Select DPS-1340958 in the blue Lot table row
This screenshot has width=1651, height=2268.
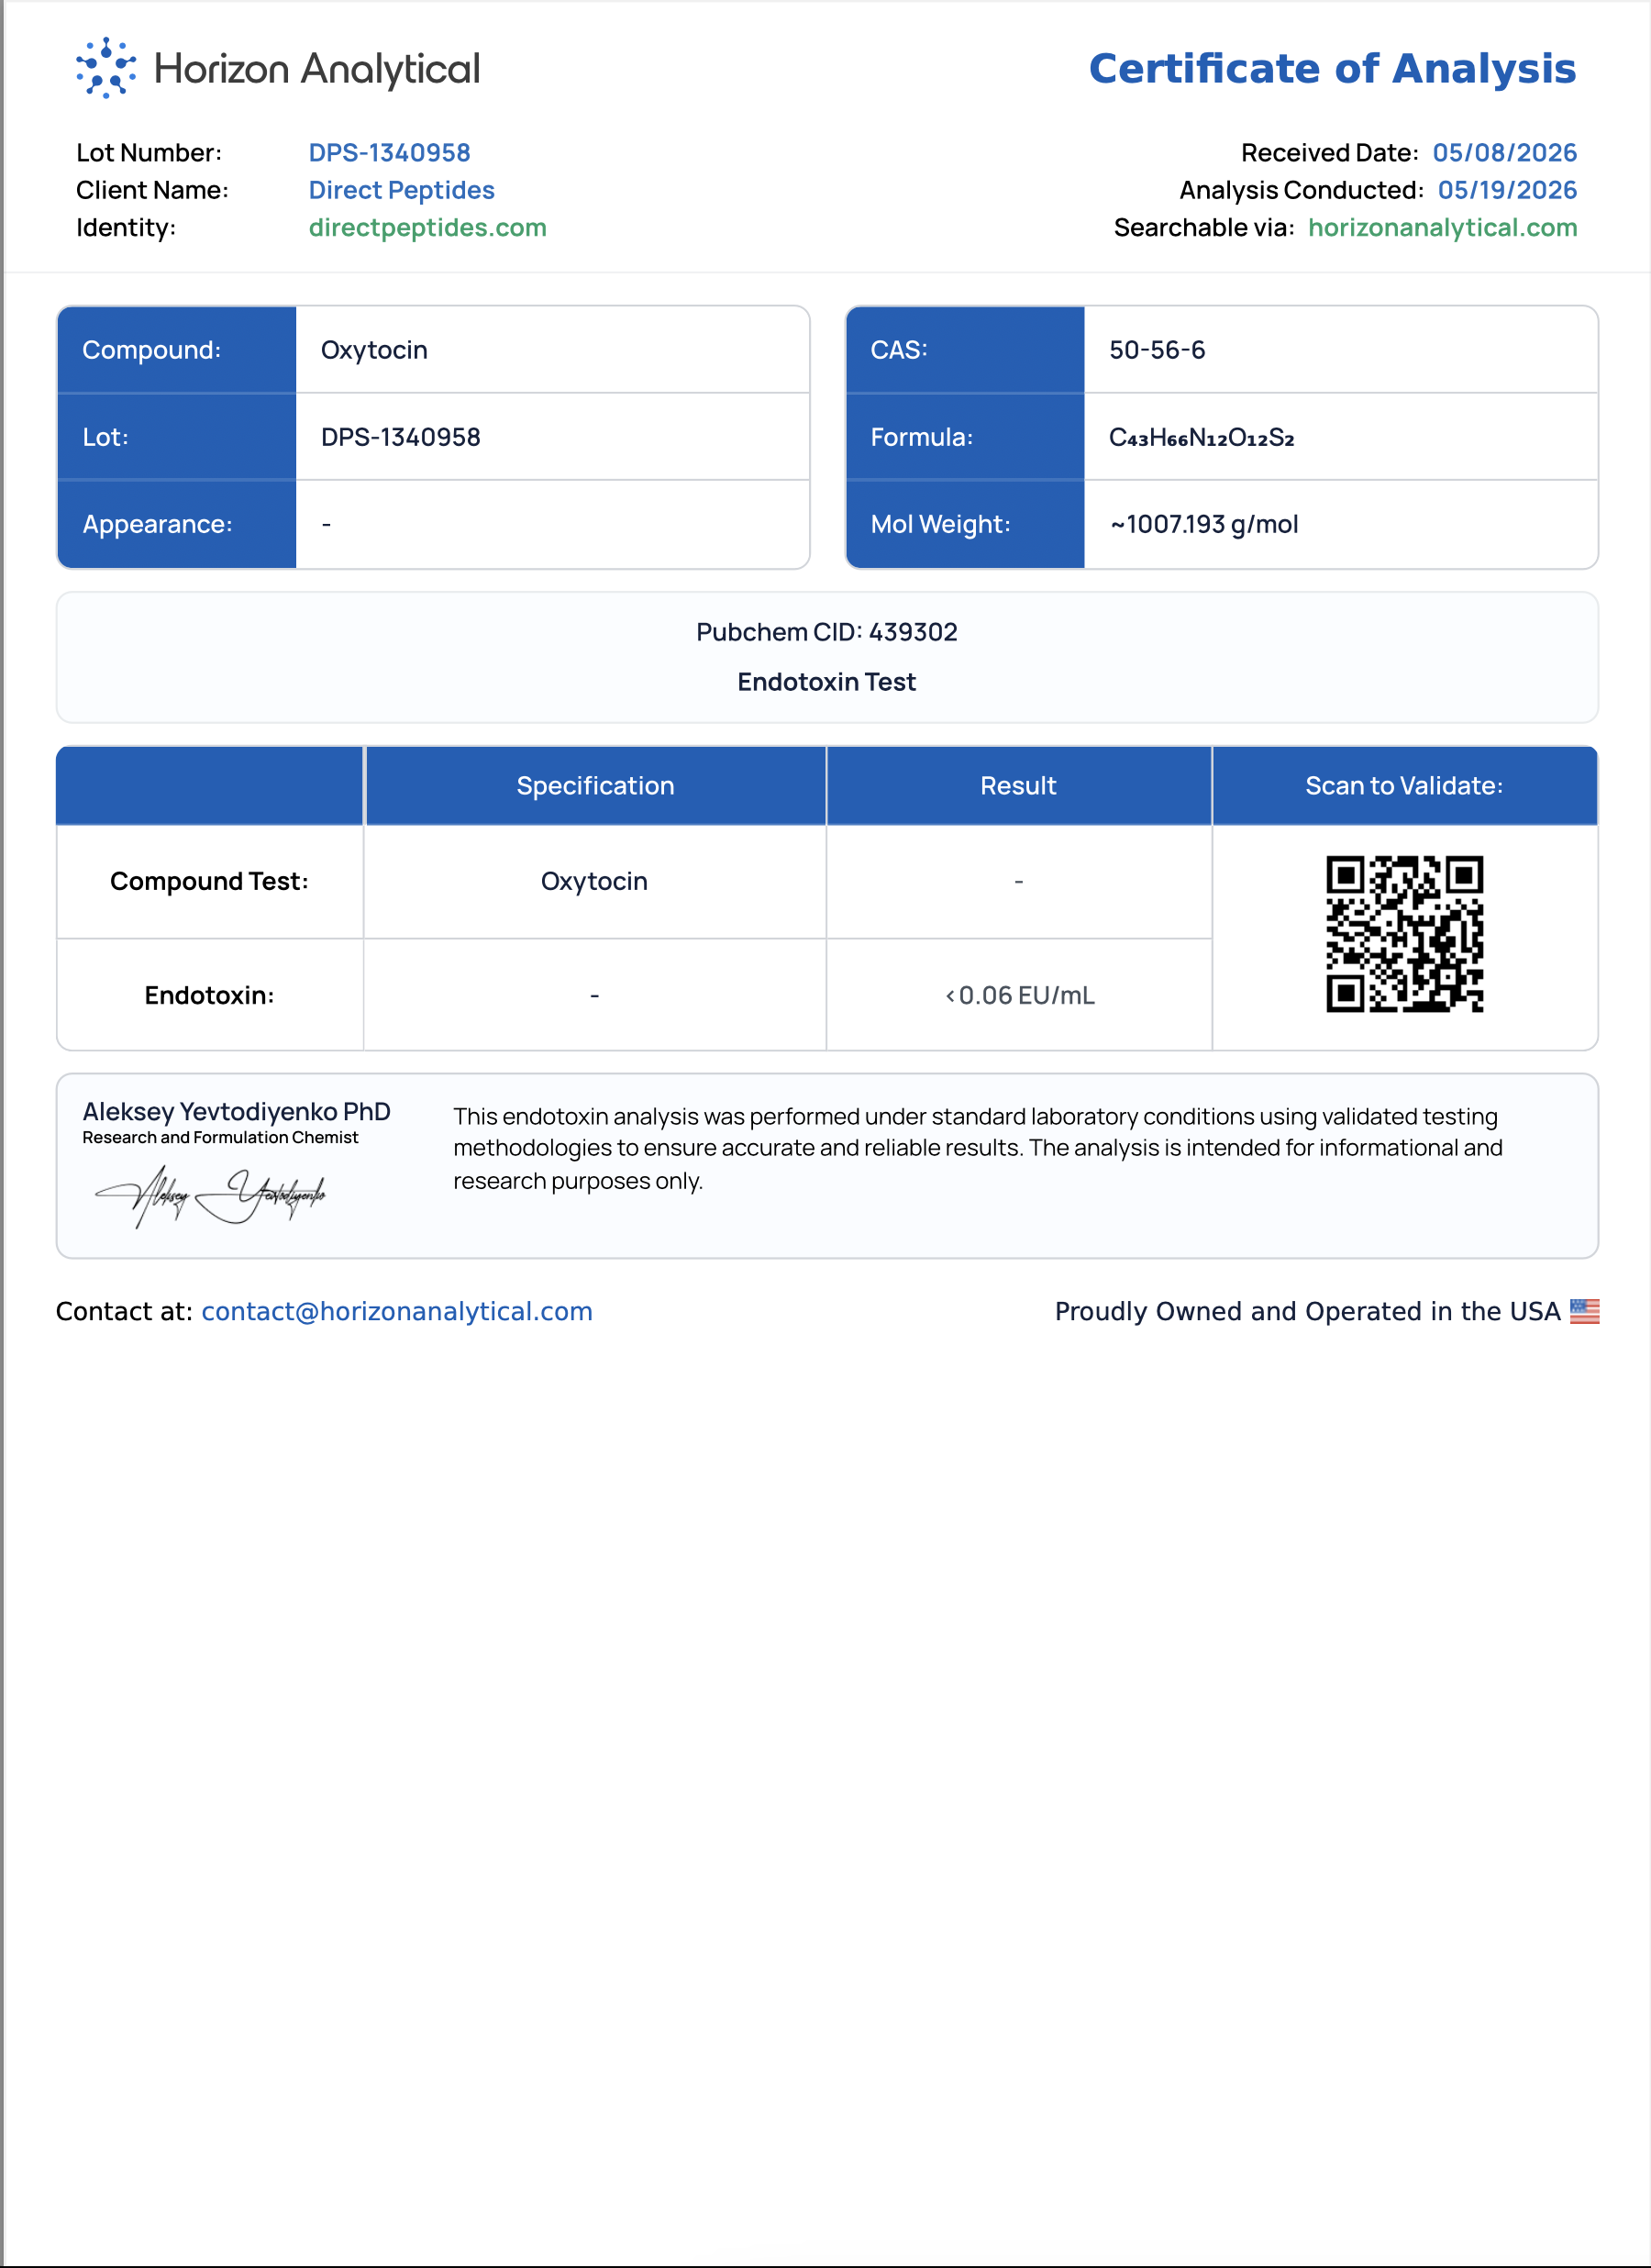(401, 437)
